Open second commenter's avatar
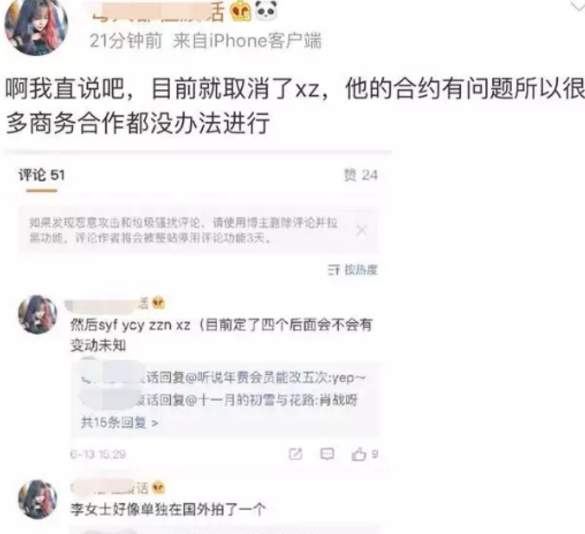The height and width of the screenshot is (534, 585). click(x=38, y=499)
